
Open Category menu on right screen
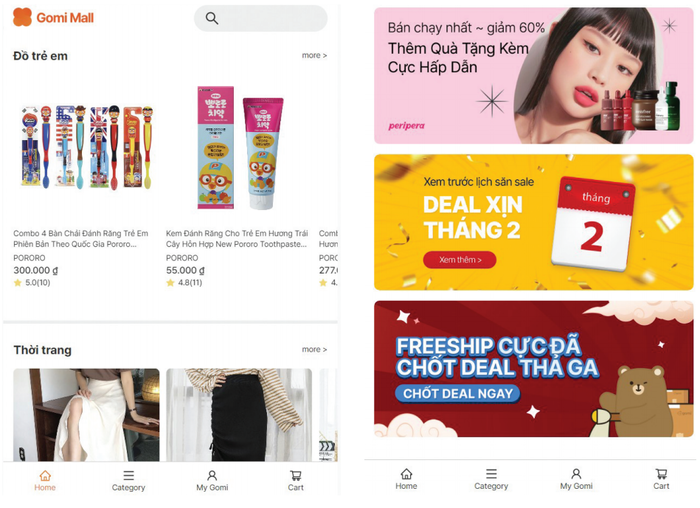point(491,479)
